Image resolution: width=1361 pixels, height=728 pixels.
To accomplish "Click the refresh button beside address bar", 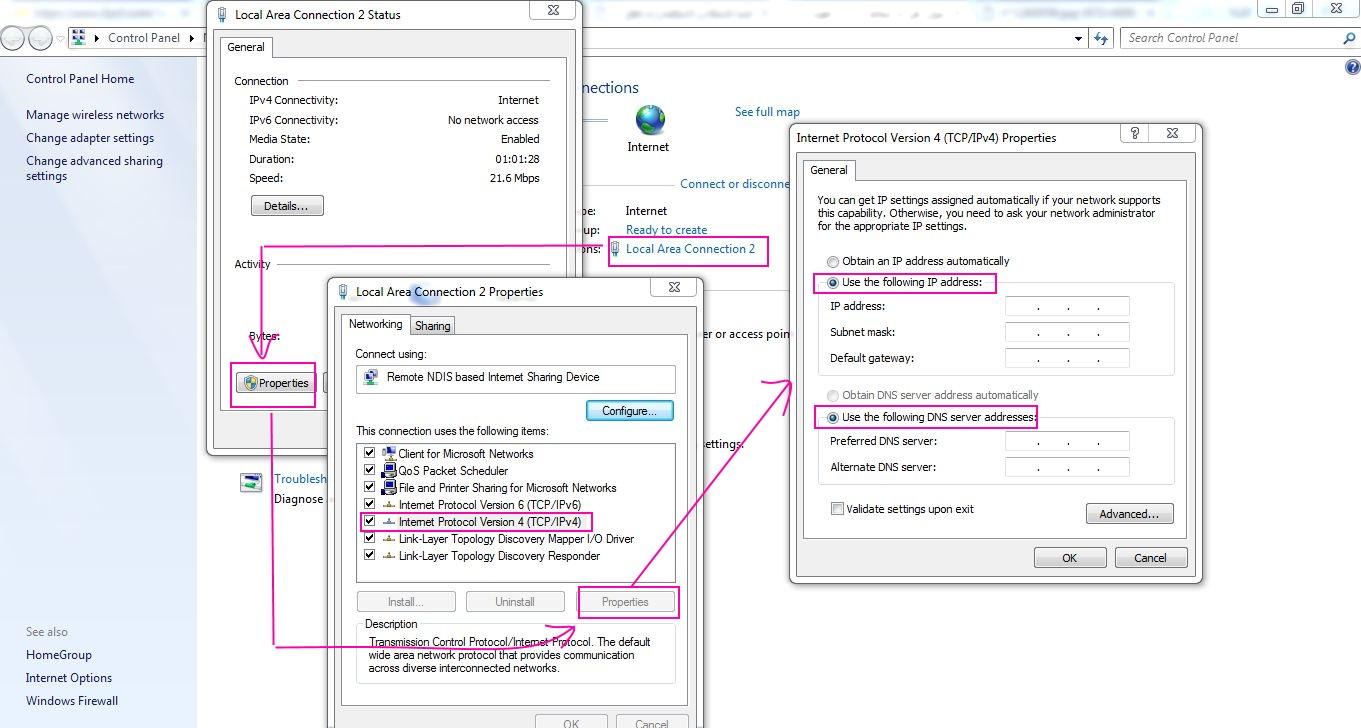I will click(x=1101, y=38).
